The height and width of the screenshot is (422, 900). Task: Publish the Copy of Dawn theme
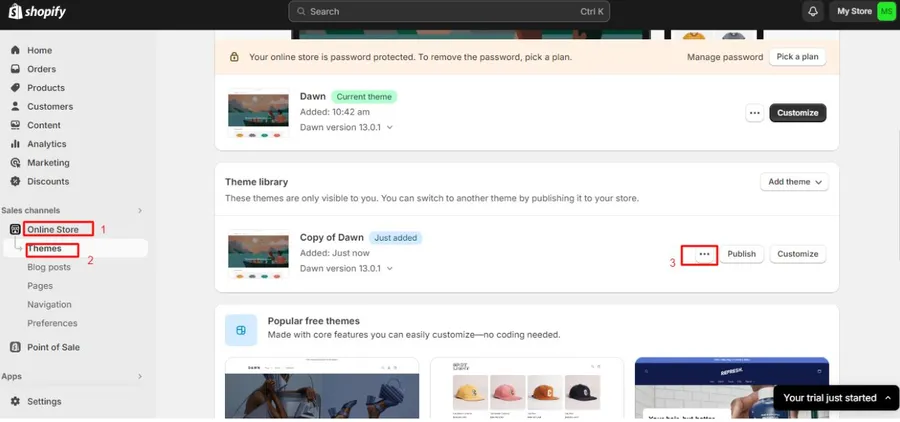[742, 254]
